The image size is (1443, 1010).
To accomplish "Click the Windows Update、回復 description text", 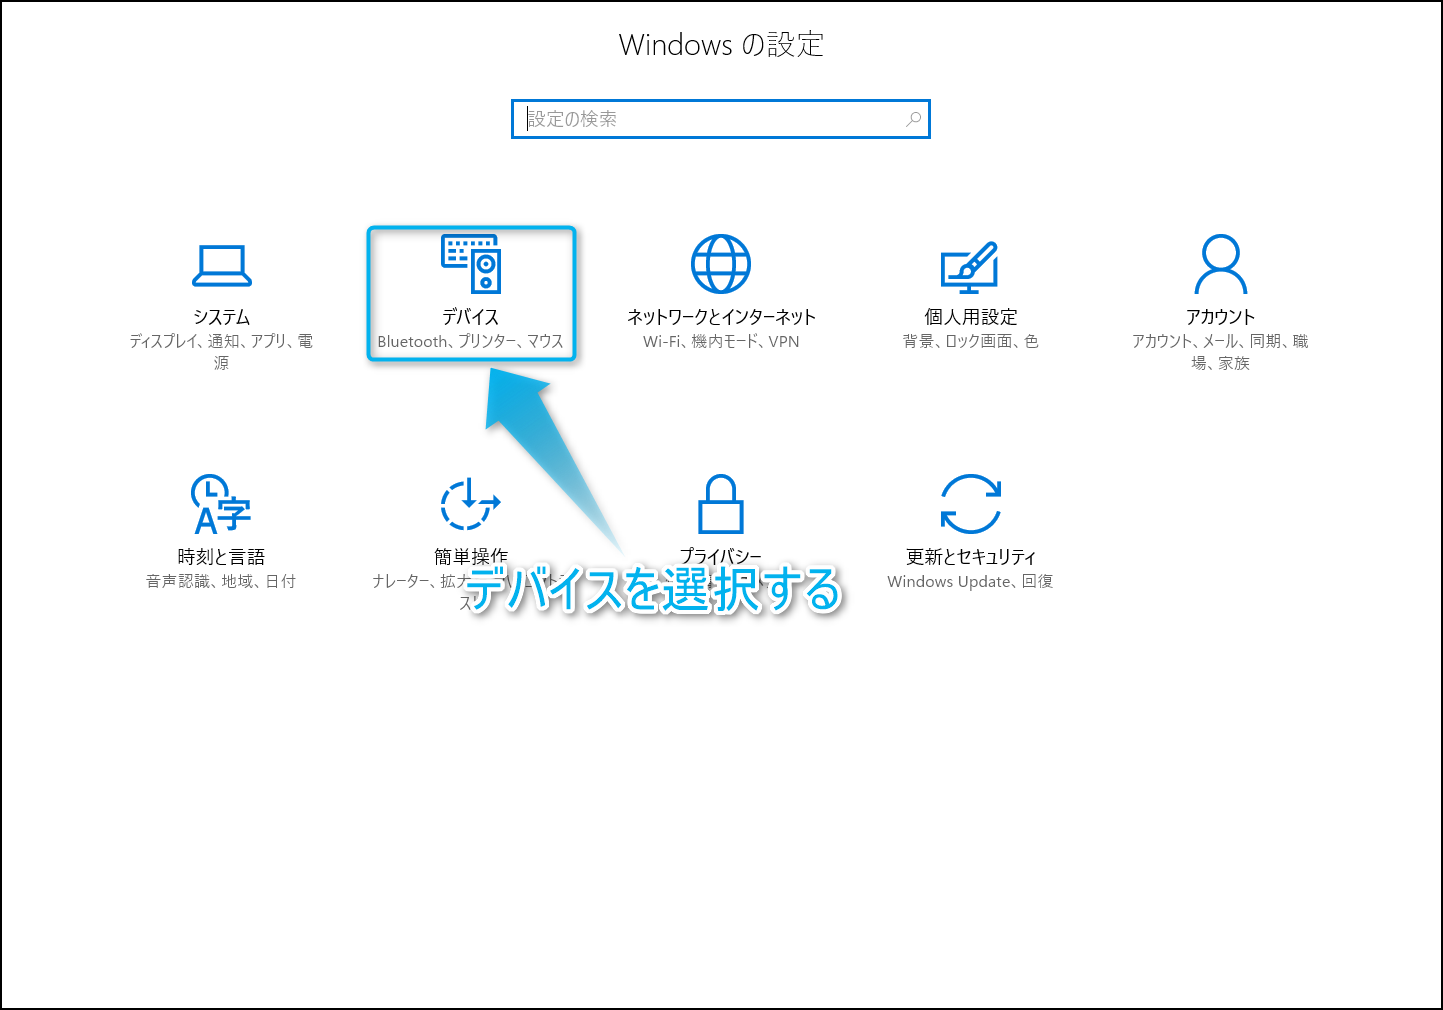I will click(970, 582).
